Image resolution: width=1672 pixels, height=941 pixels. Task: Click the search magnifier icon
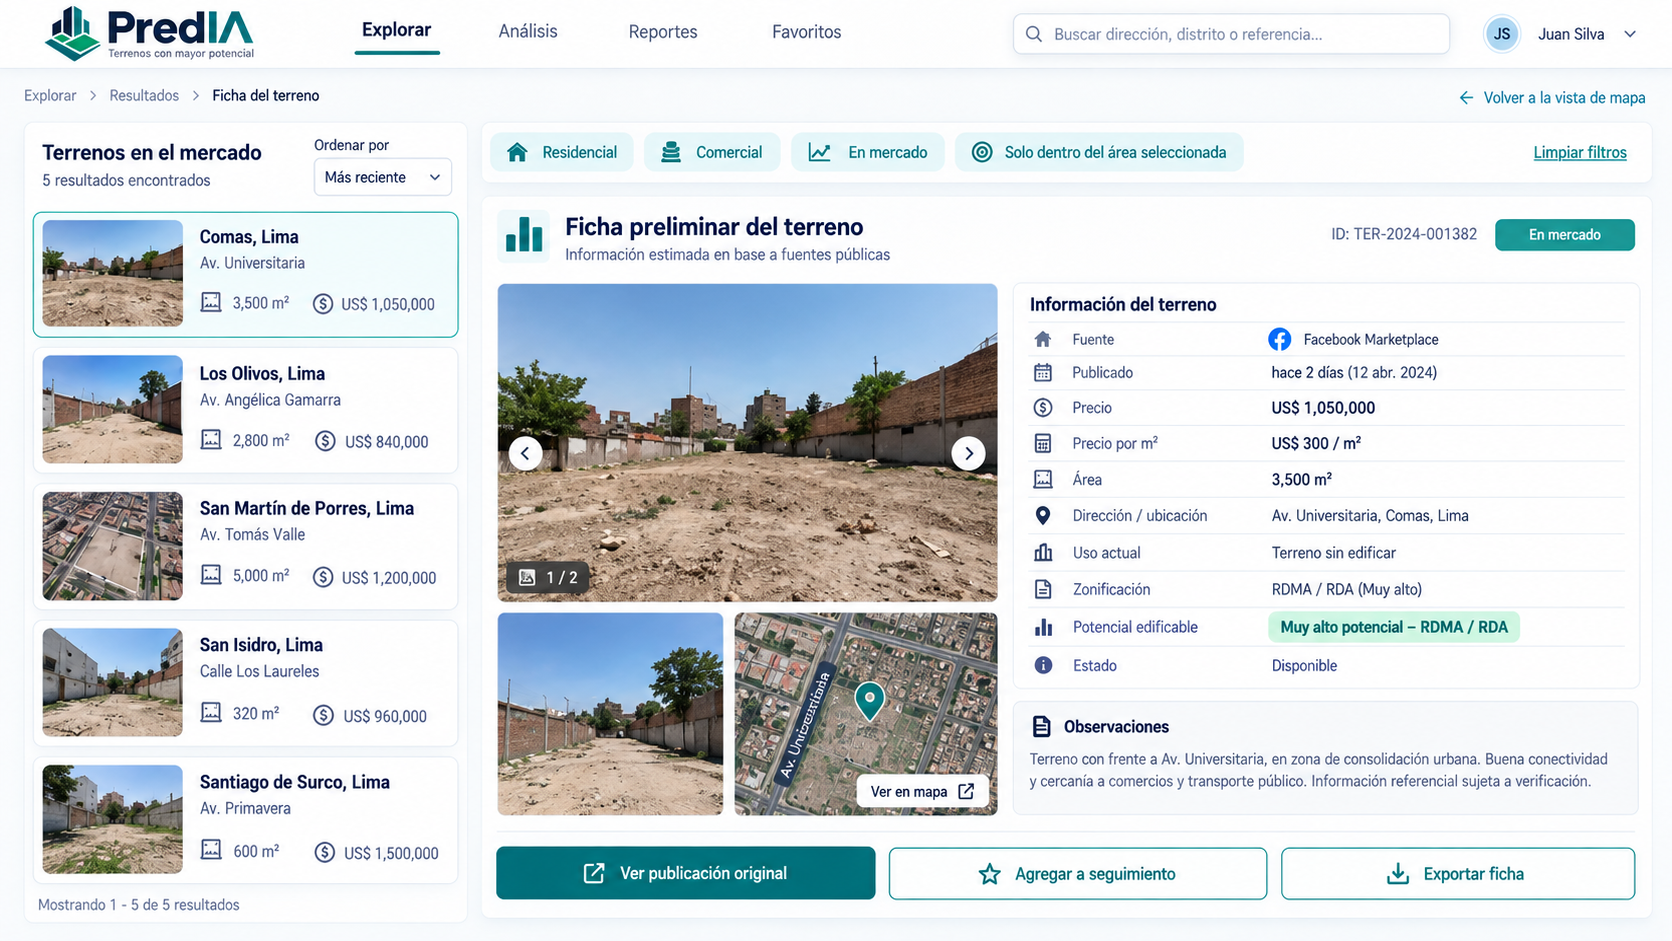1034,34
